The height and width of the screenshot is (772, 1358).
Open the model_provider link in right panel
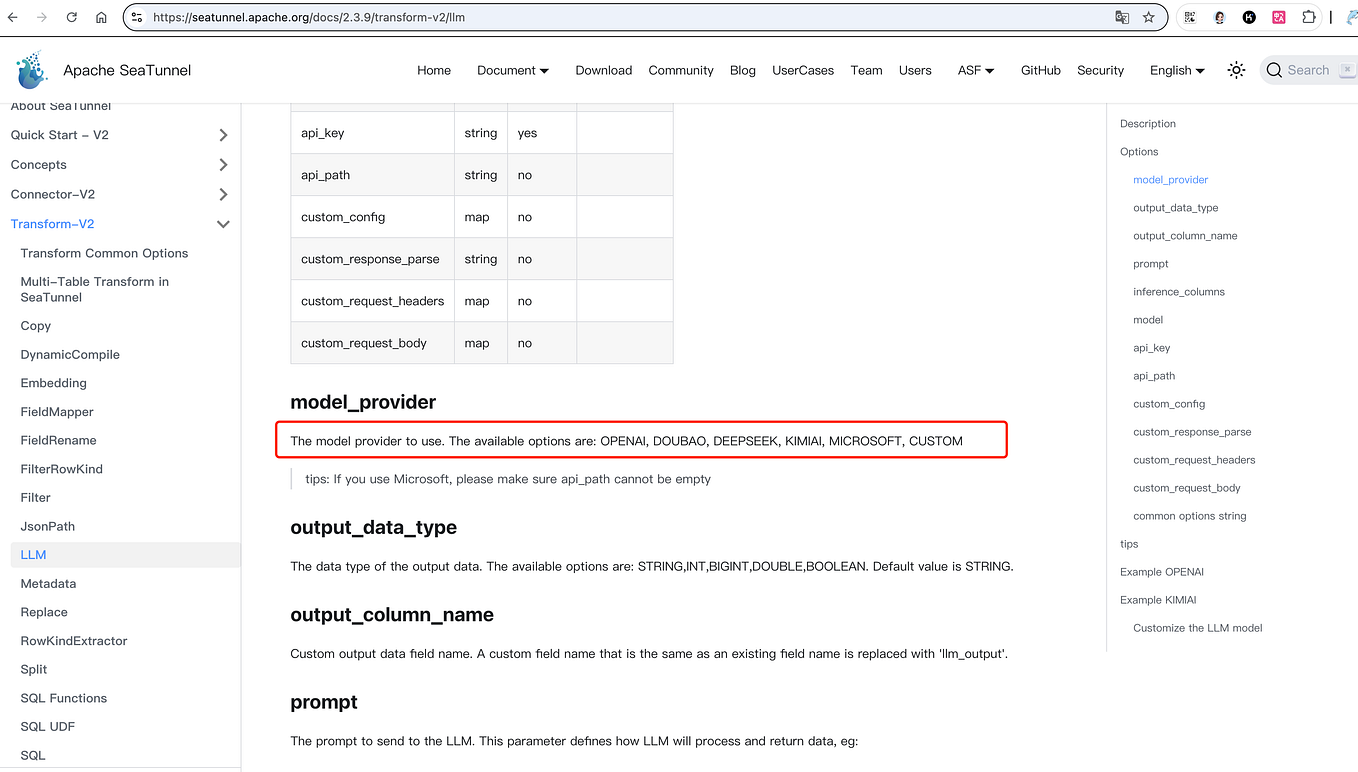[1170, 179]
